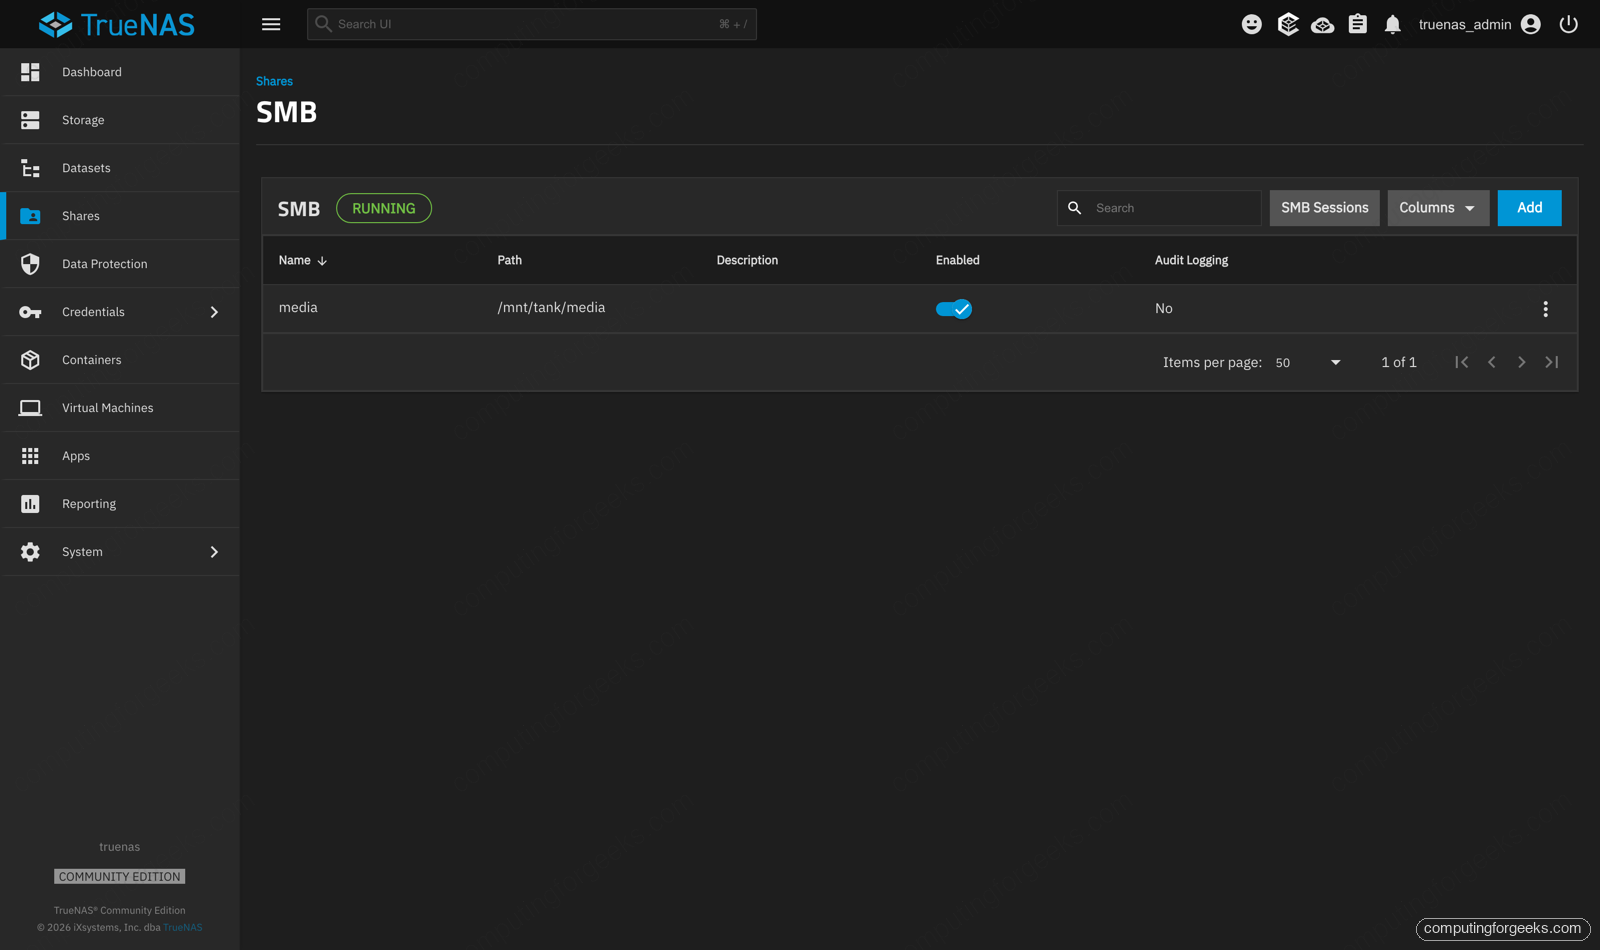Click the Add SMB share button
This screenshot has height=950, width=1600.
point(1529,208)
